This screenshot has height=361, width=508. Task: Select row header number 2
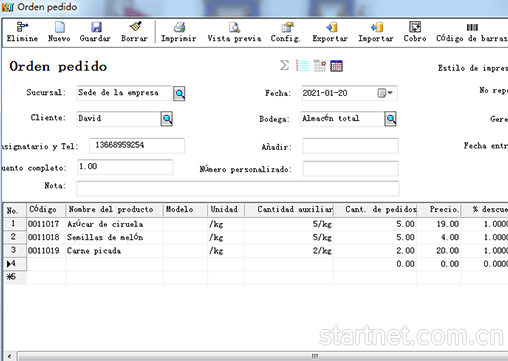15,237
